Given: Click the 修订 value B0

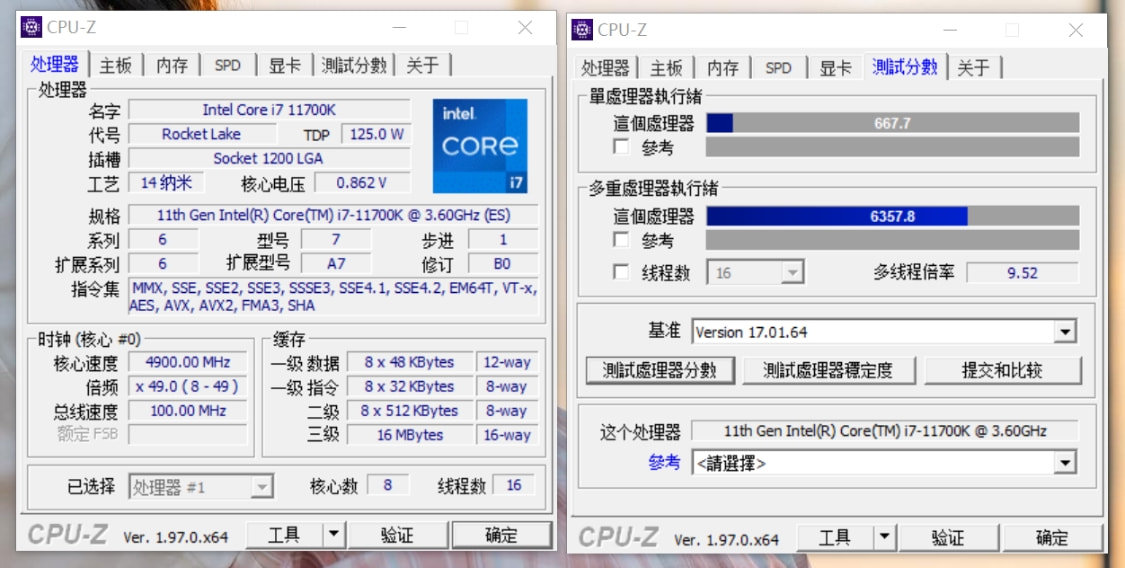Looking at the screenshot, I should click(x=502, y=263).
